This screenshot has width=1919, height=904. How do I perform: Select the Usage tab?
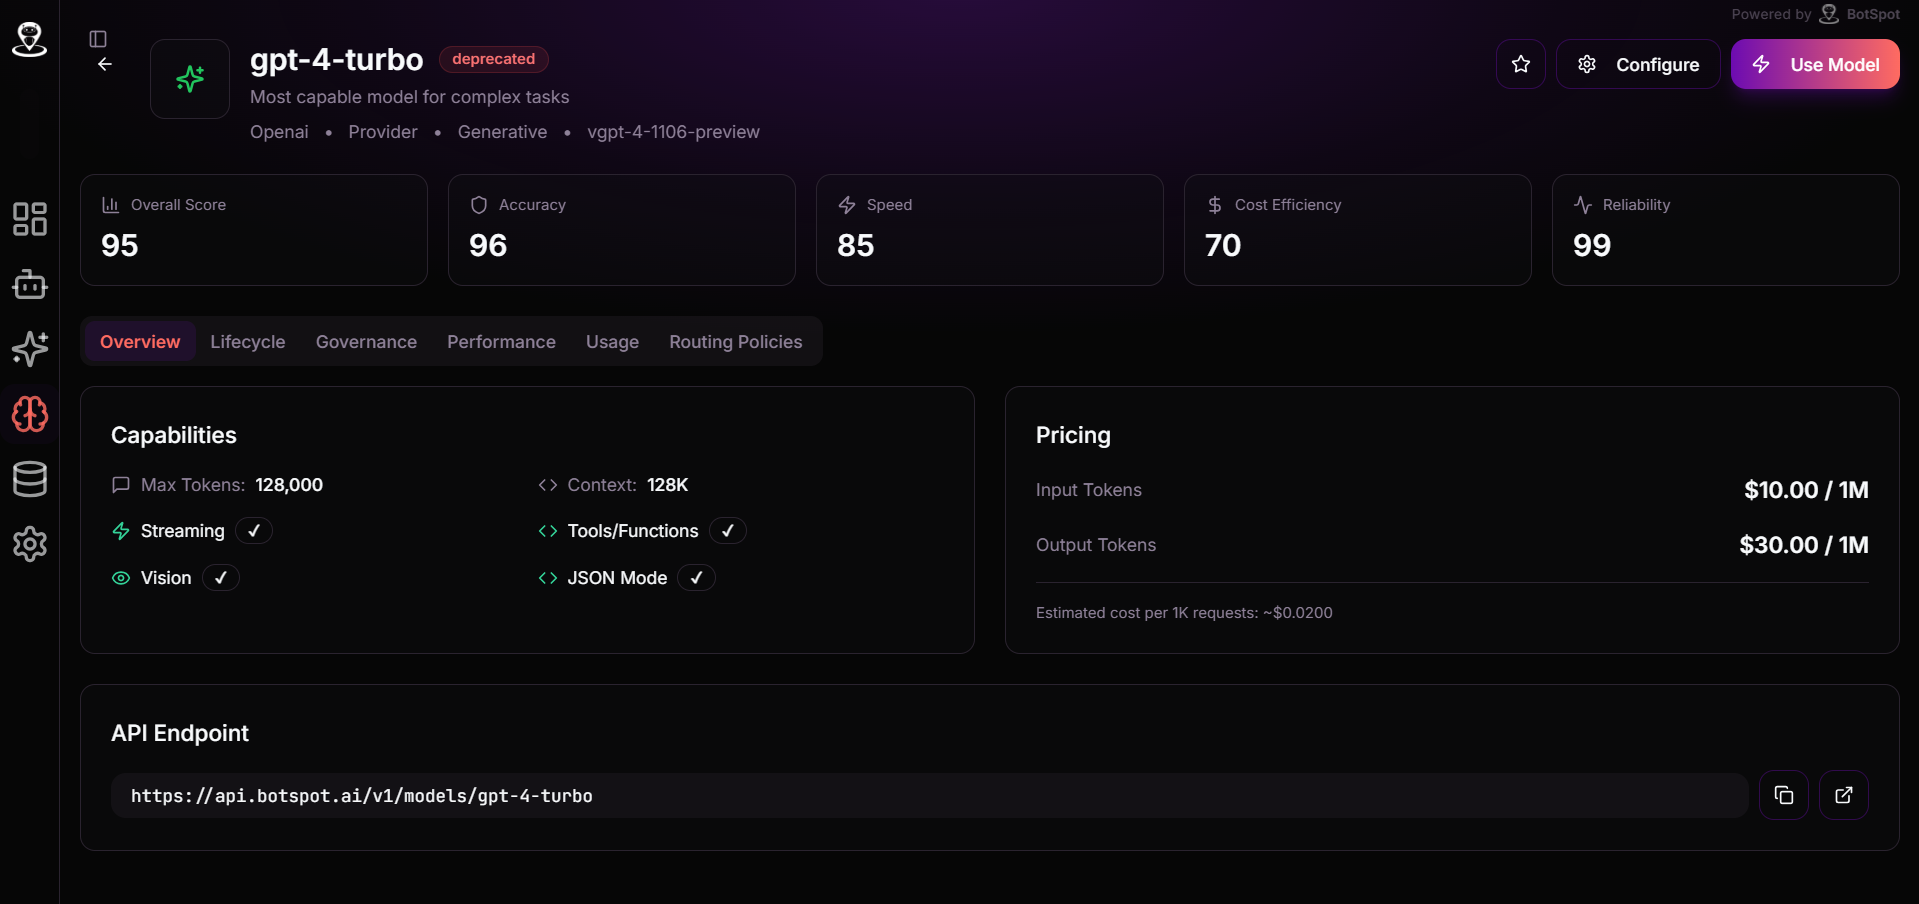tap(612, 342)
